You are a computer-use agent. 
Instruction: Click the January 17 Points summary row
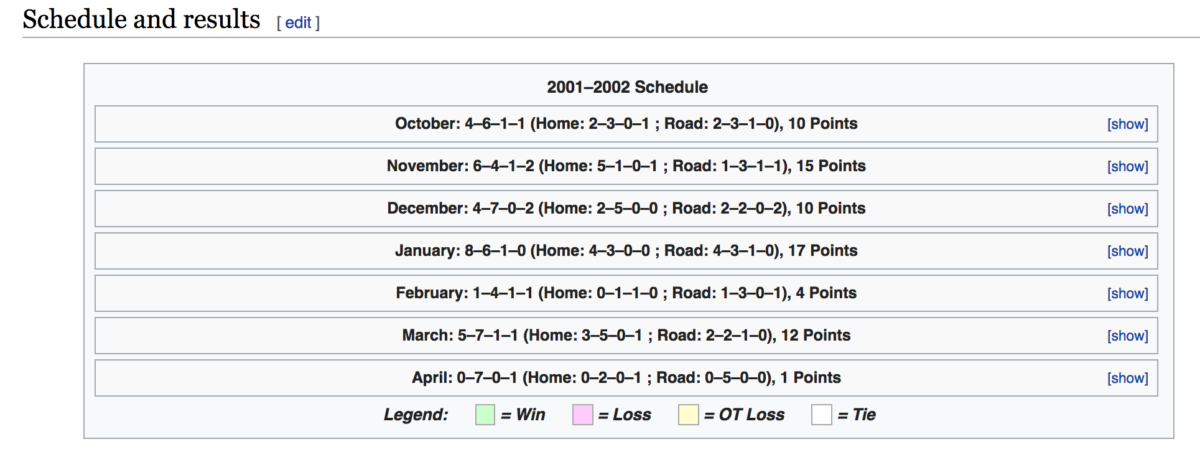(626, 251)
